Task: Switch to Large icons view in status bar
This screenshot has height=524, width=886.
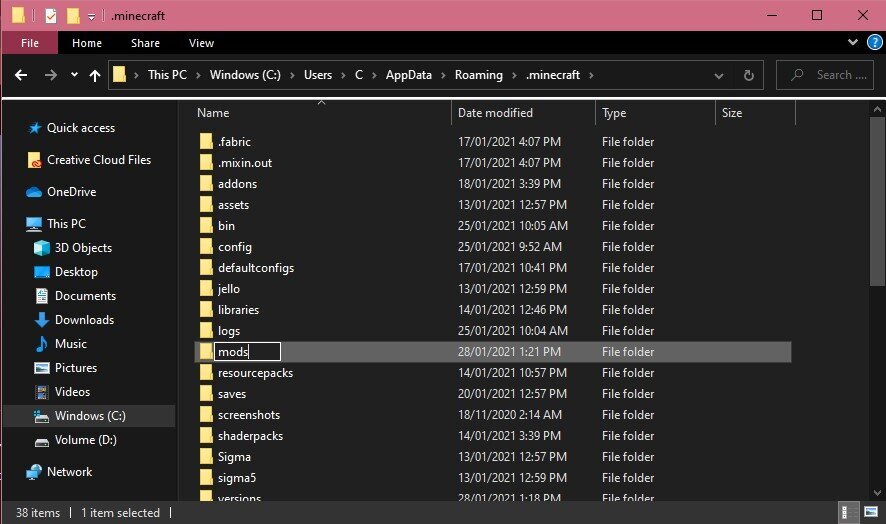Action: point(871,512)
